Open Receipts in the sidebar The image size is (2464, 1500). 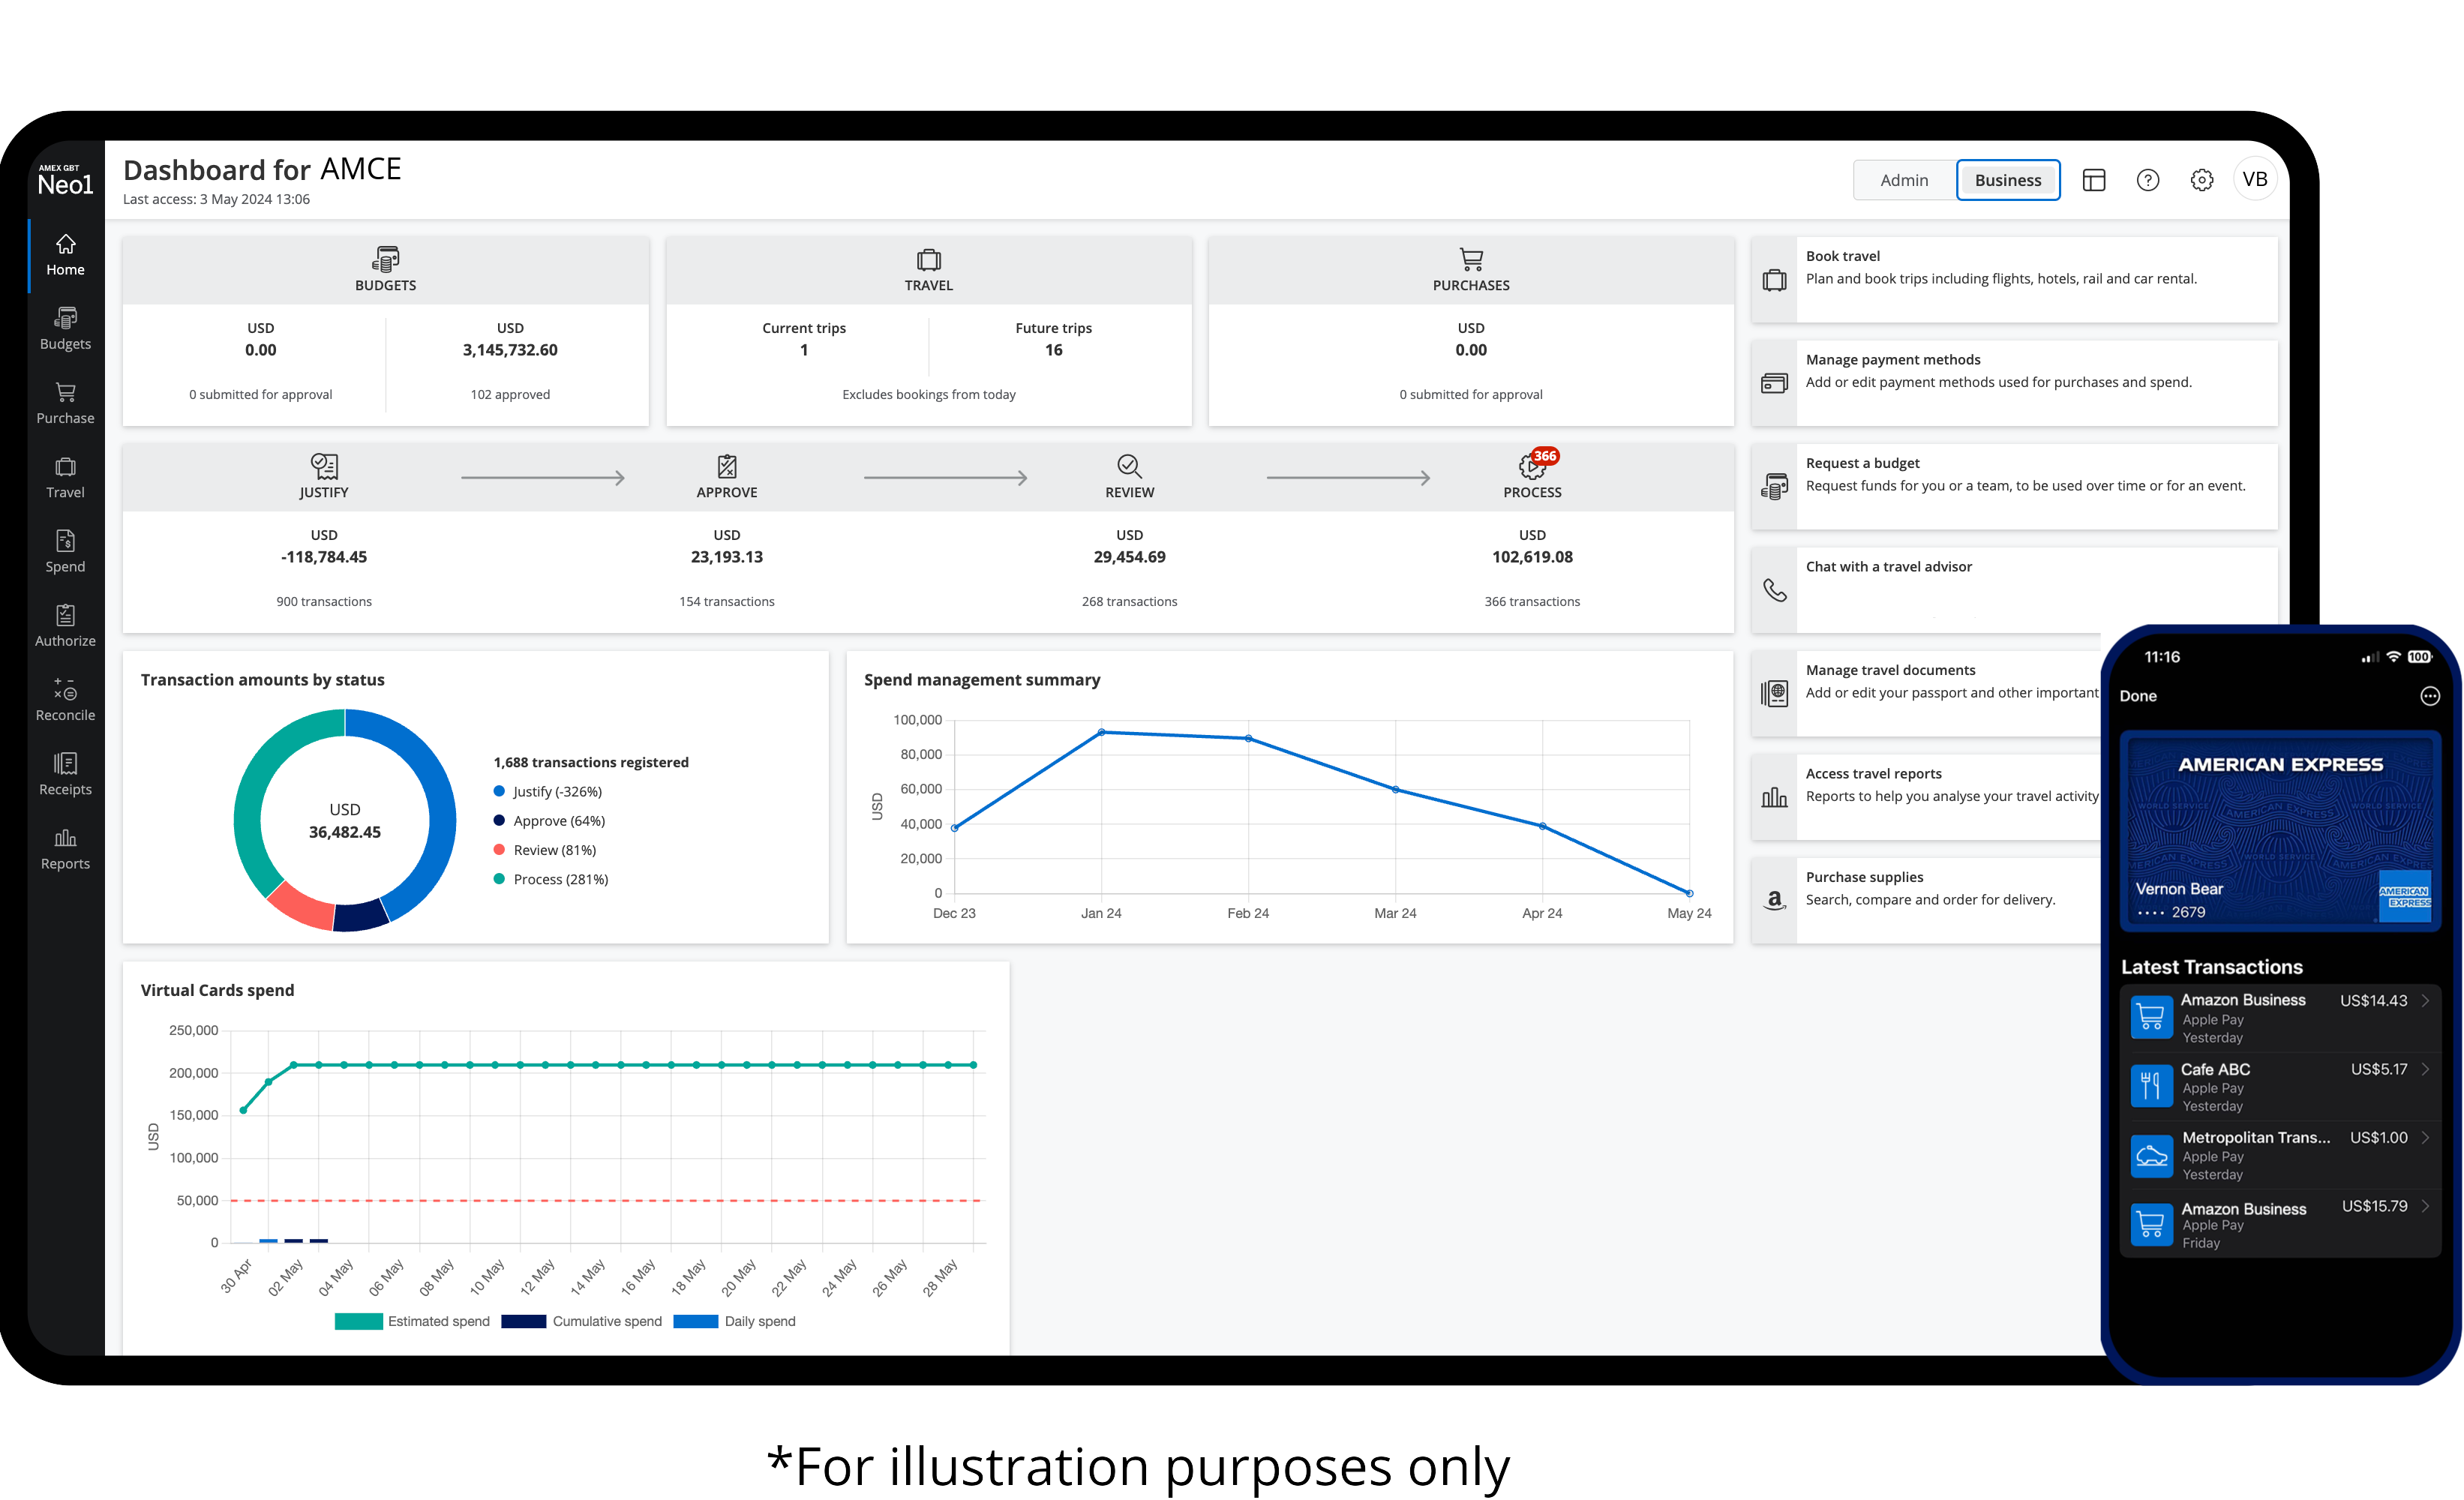tap(65, 774)
